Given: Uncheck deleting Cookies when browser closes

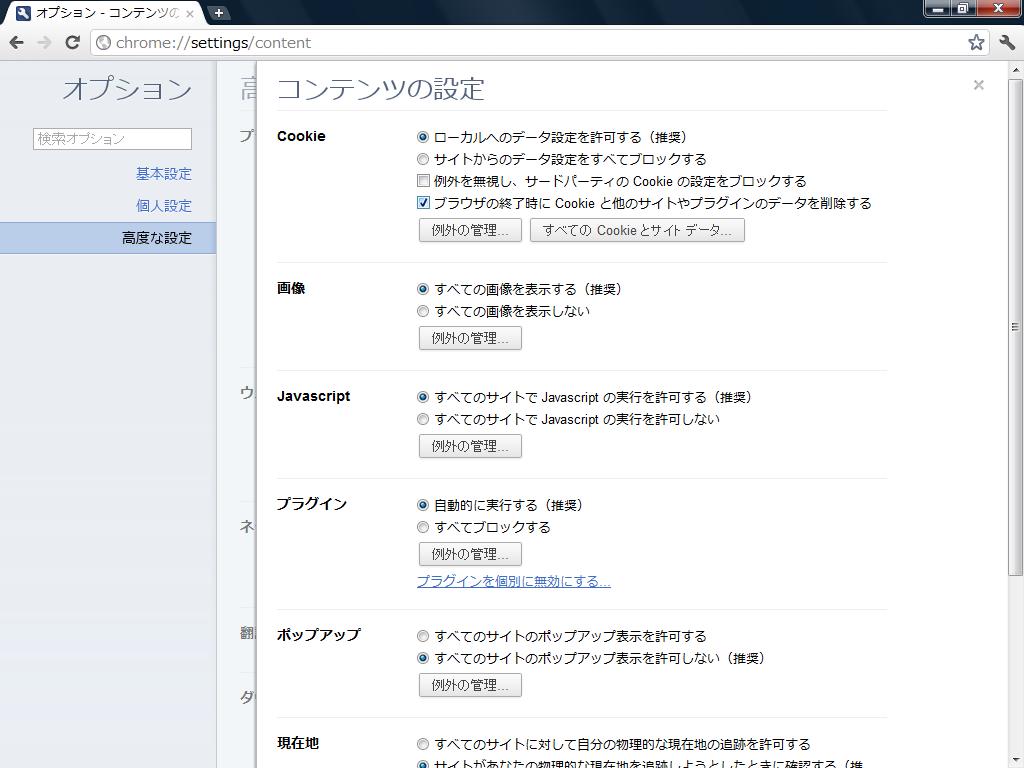Looking at the screenshot, I should click(423, 203).
